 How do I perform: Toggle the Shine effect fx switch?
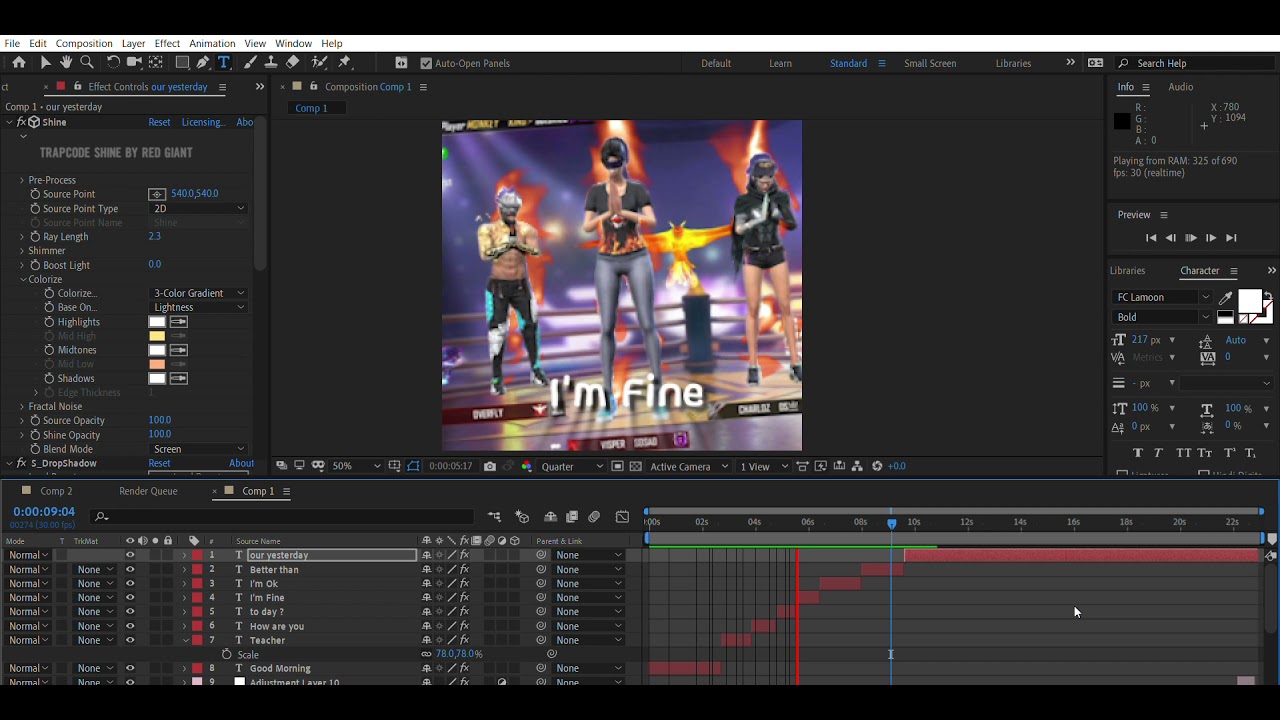pos(21,122)
